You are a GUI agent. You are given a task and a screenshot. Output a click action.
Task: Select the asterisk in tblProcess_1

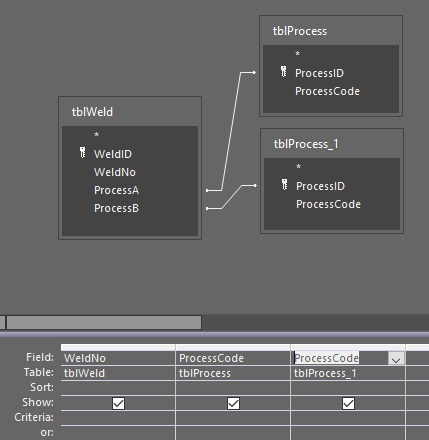(299, 167)
